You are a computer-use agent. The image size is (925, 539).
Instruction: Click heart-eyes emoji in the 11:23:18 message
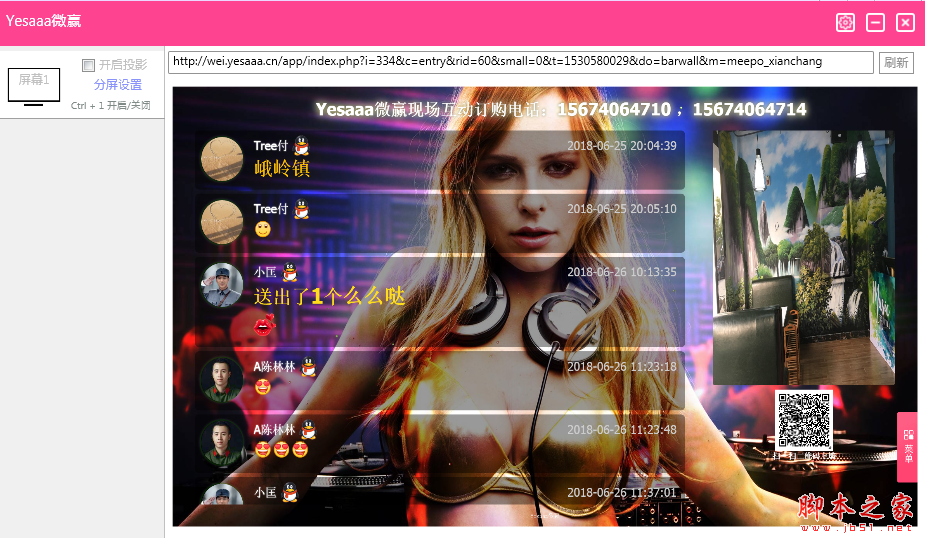(x=263, y=387)
